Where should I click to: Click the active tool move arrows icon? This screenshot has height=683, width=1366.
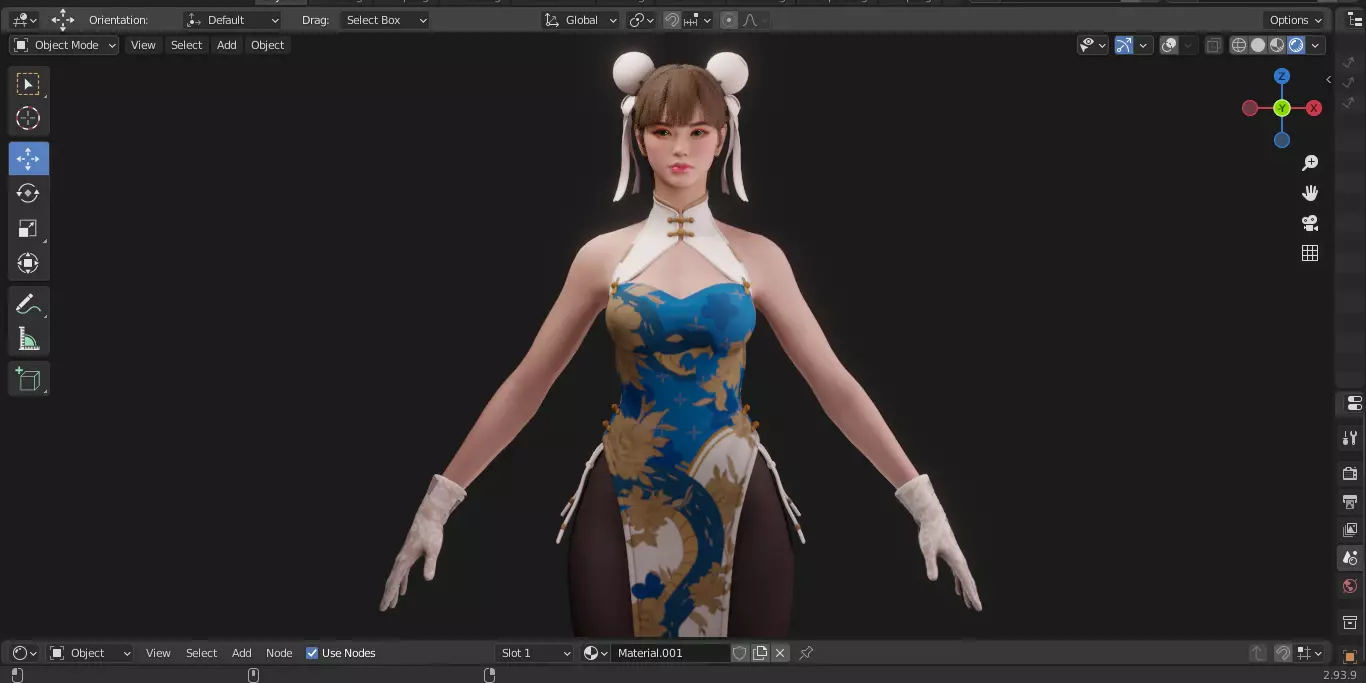(63, 20)
